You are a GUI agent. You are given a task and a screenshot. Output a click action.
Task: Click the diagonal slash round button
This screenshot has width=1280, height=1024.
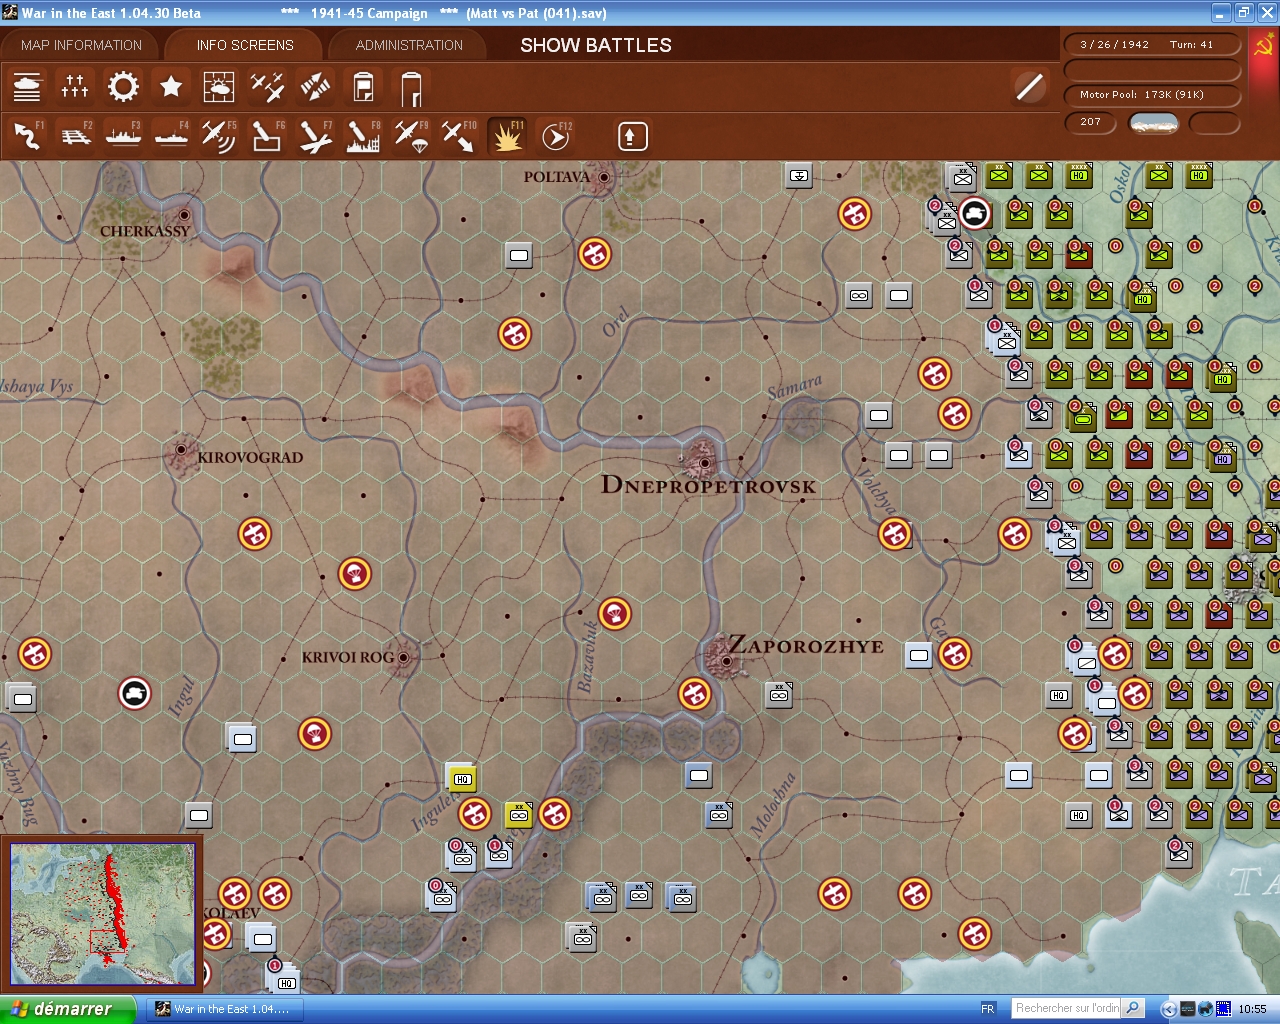[1029, 87]
